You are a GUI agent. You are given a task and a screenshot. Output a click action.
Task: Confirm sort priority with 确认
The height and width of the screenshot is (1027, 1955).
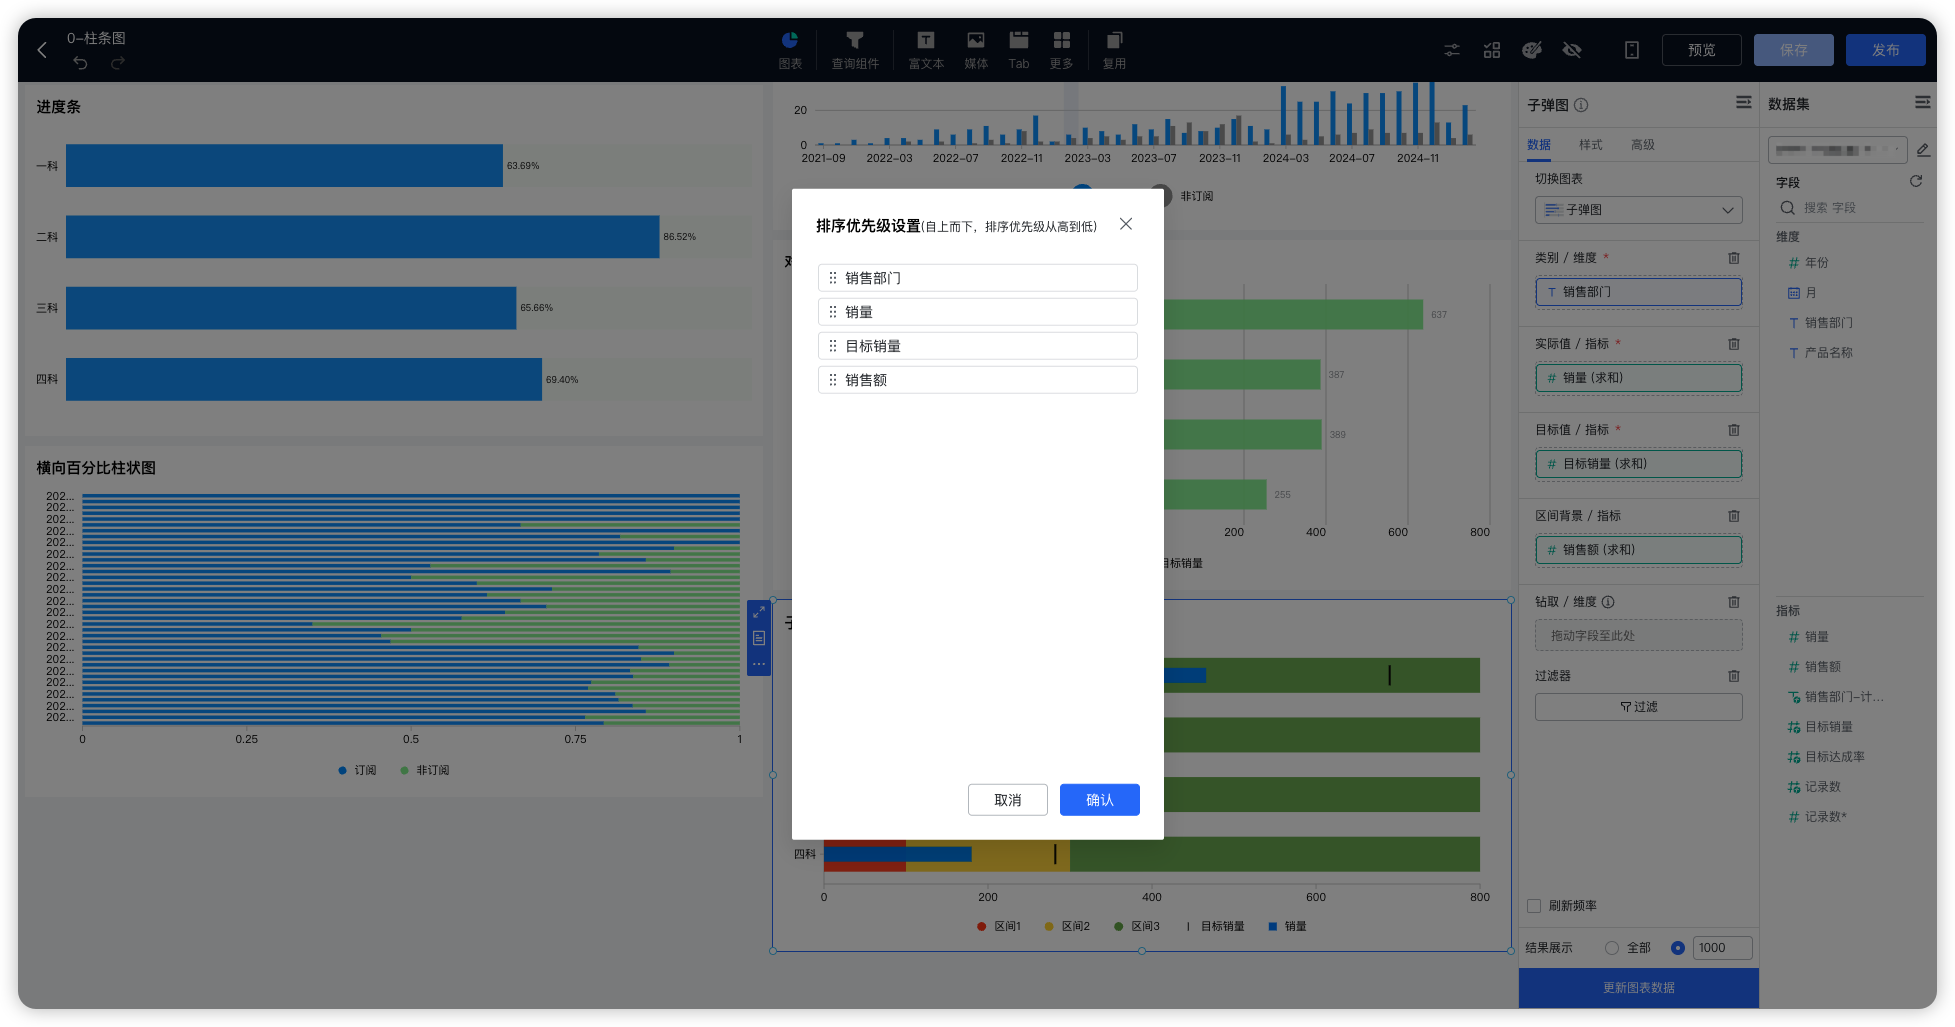1100,800
